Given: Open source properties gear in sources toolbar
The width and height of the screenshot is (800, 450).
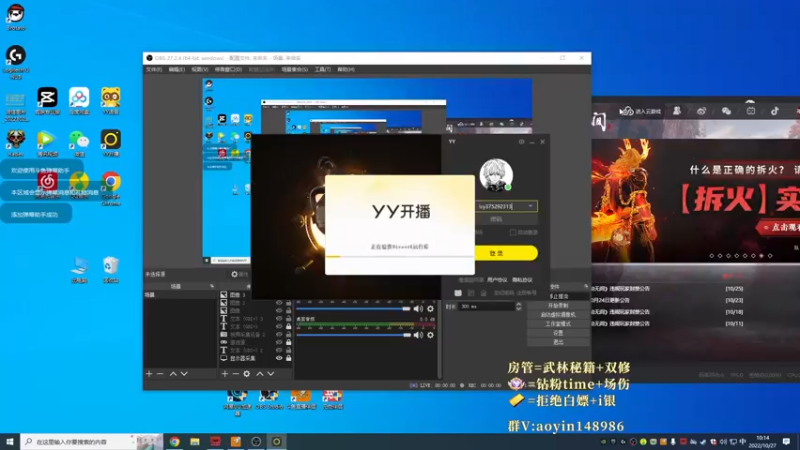Looking at the screenshot, I should 247,374.
